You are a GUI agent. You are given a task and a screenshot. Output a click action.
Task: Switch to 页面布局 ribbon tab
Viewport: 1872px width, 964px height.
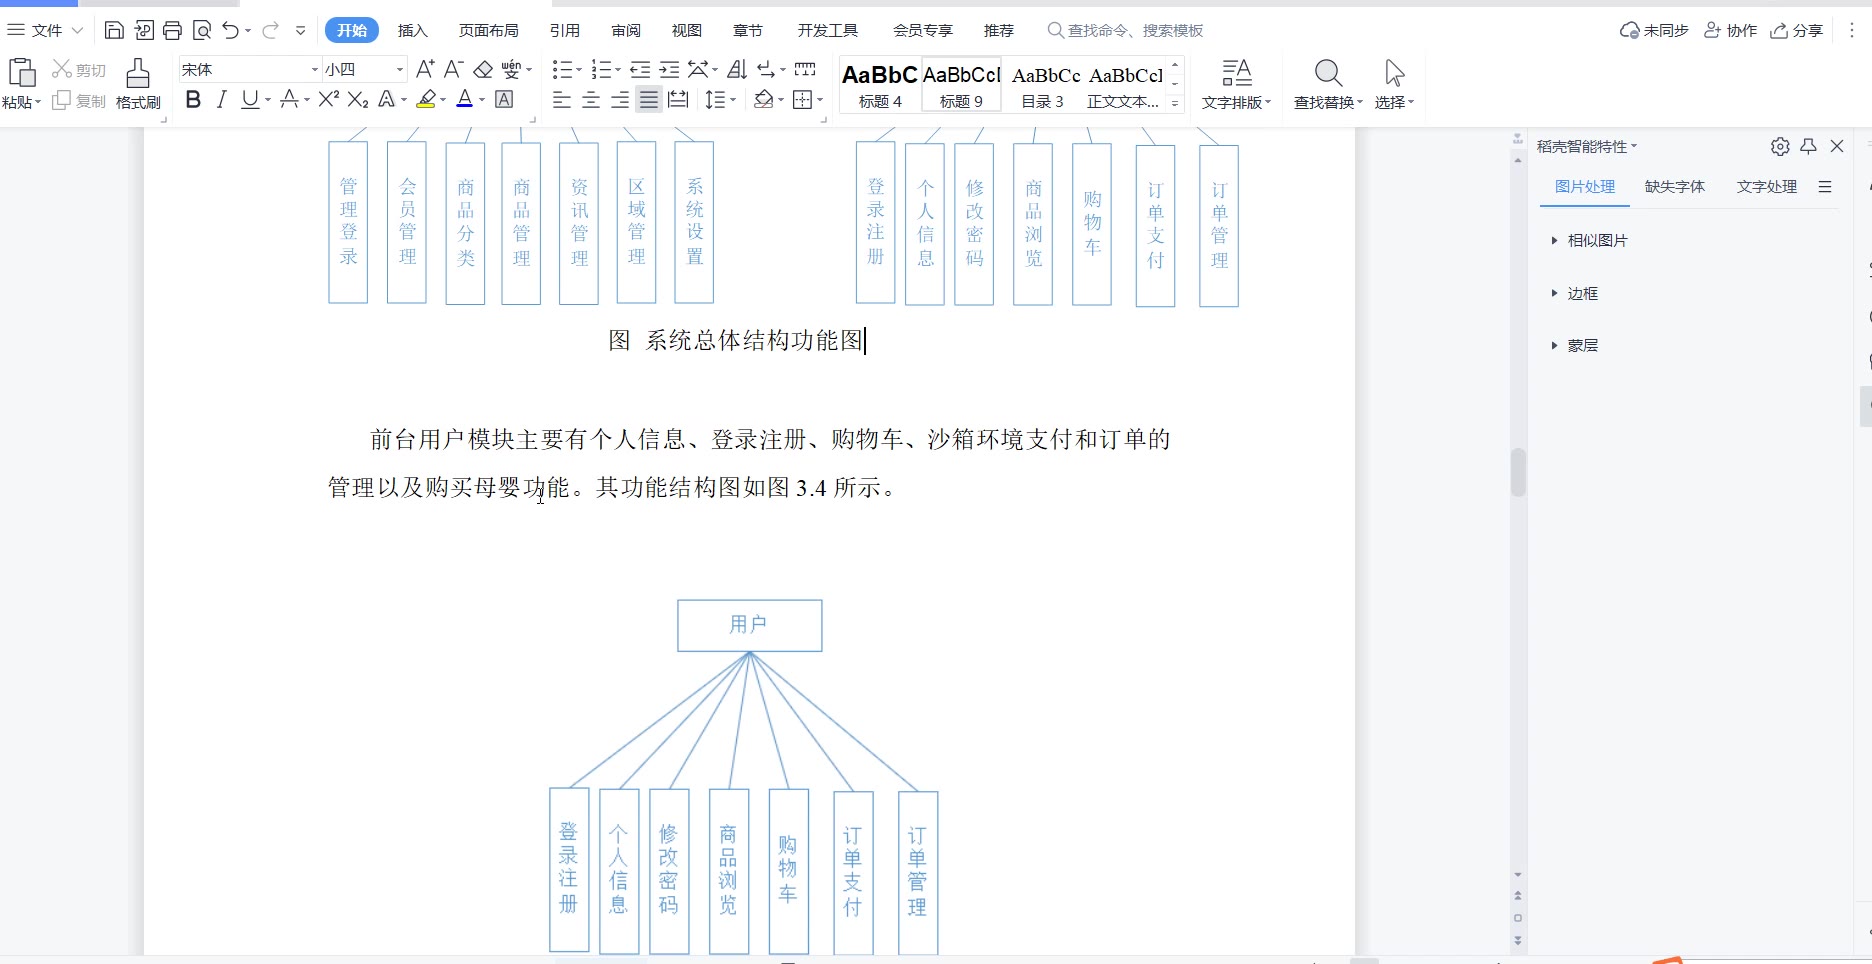pyautogui.click(x=488, y=30)
